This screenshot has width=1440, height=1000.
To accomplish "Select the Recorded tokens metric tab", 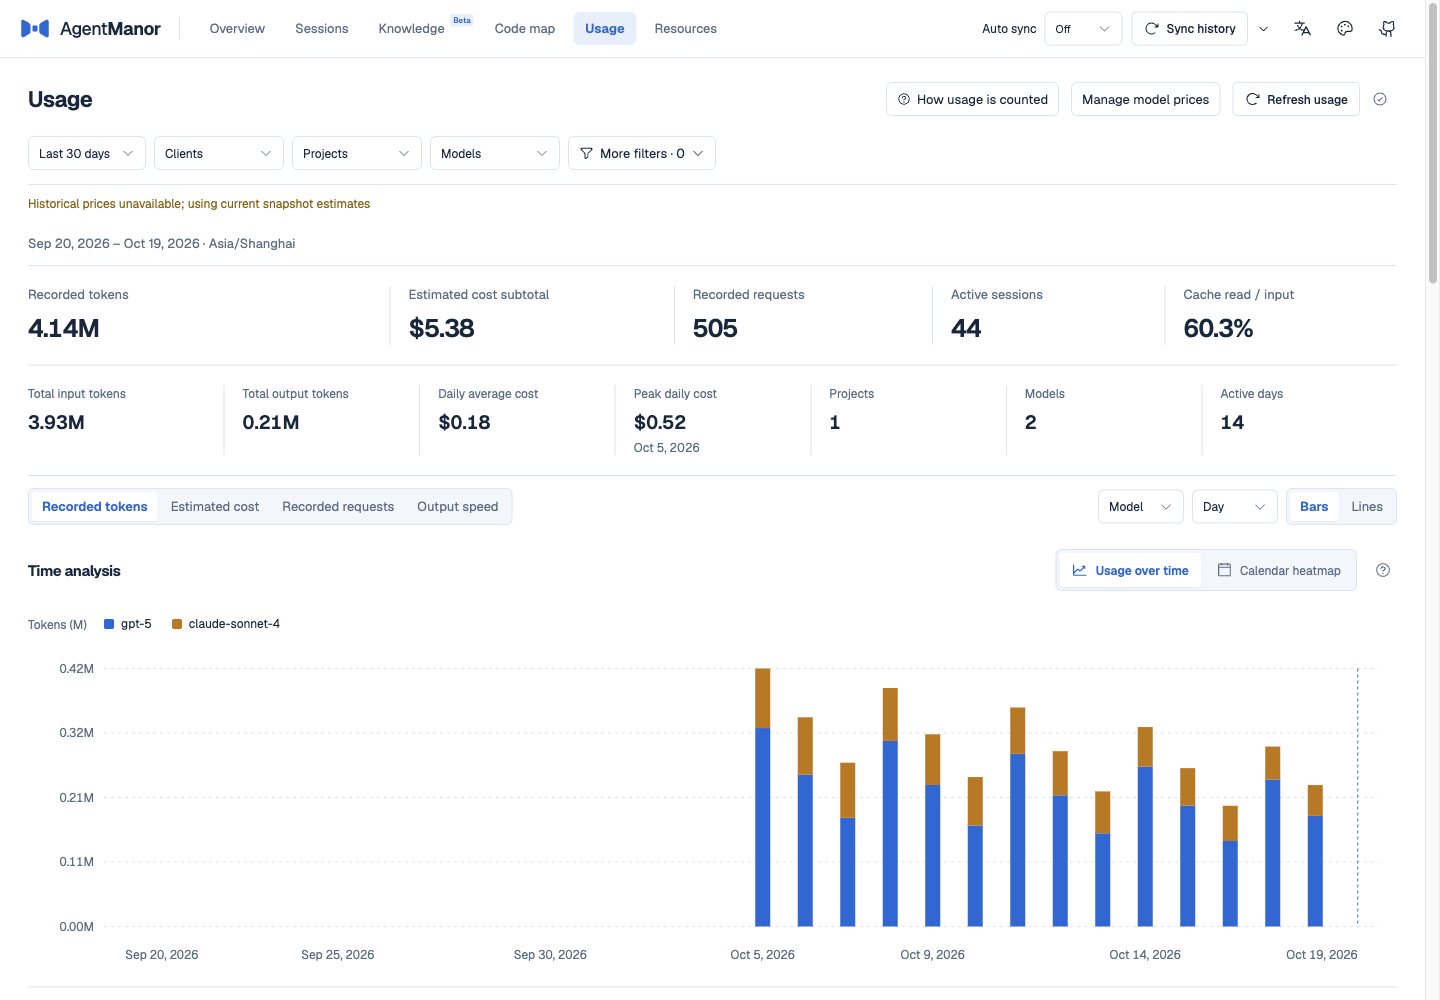I will [95, 507].
